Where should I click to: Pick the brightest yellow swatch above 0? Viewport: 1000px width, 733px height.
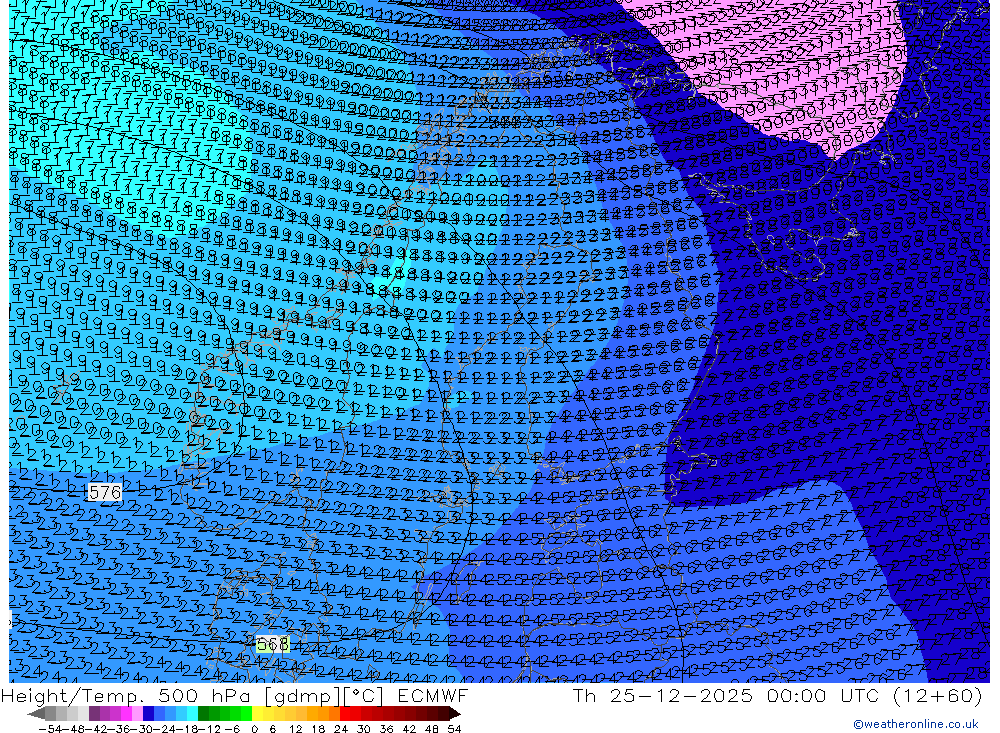pyautogui.click(x=257, y=714)
